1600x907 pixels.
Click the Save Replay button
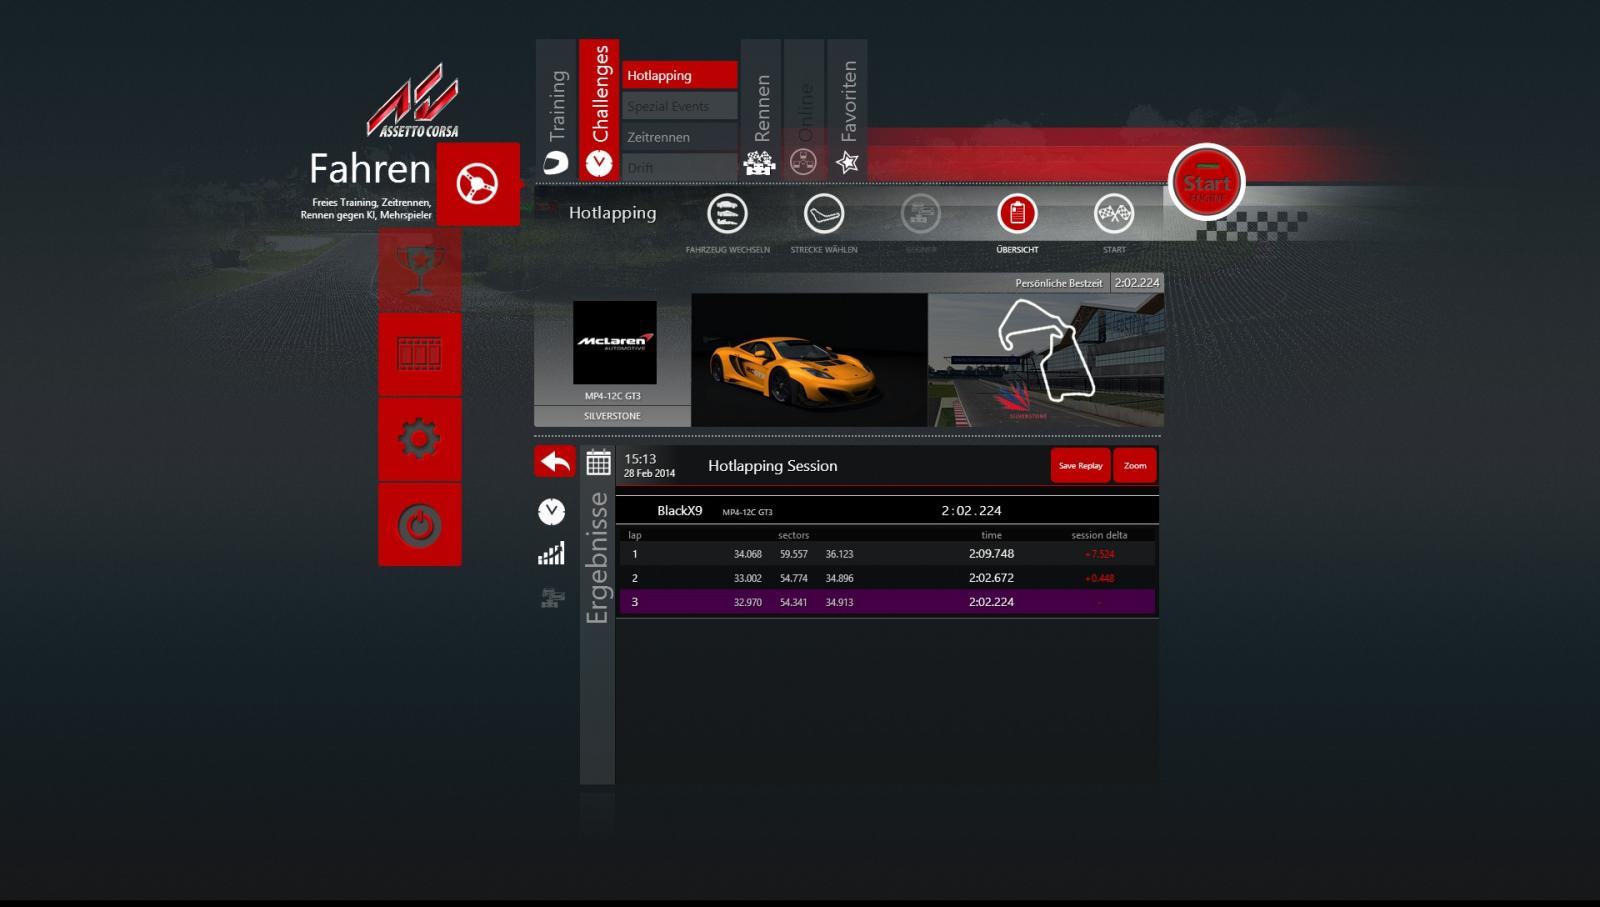pyautogui.click(x=1080, y=466)
